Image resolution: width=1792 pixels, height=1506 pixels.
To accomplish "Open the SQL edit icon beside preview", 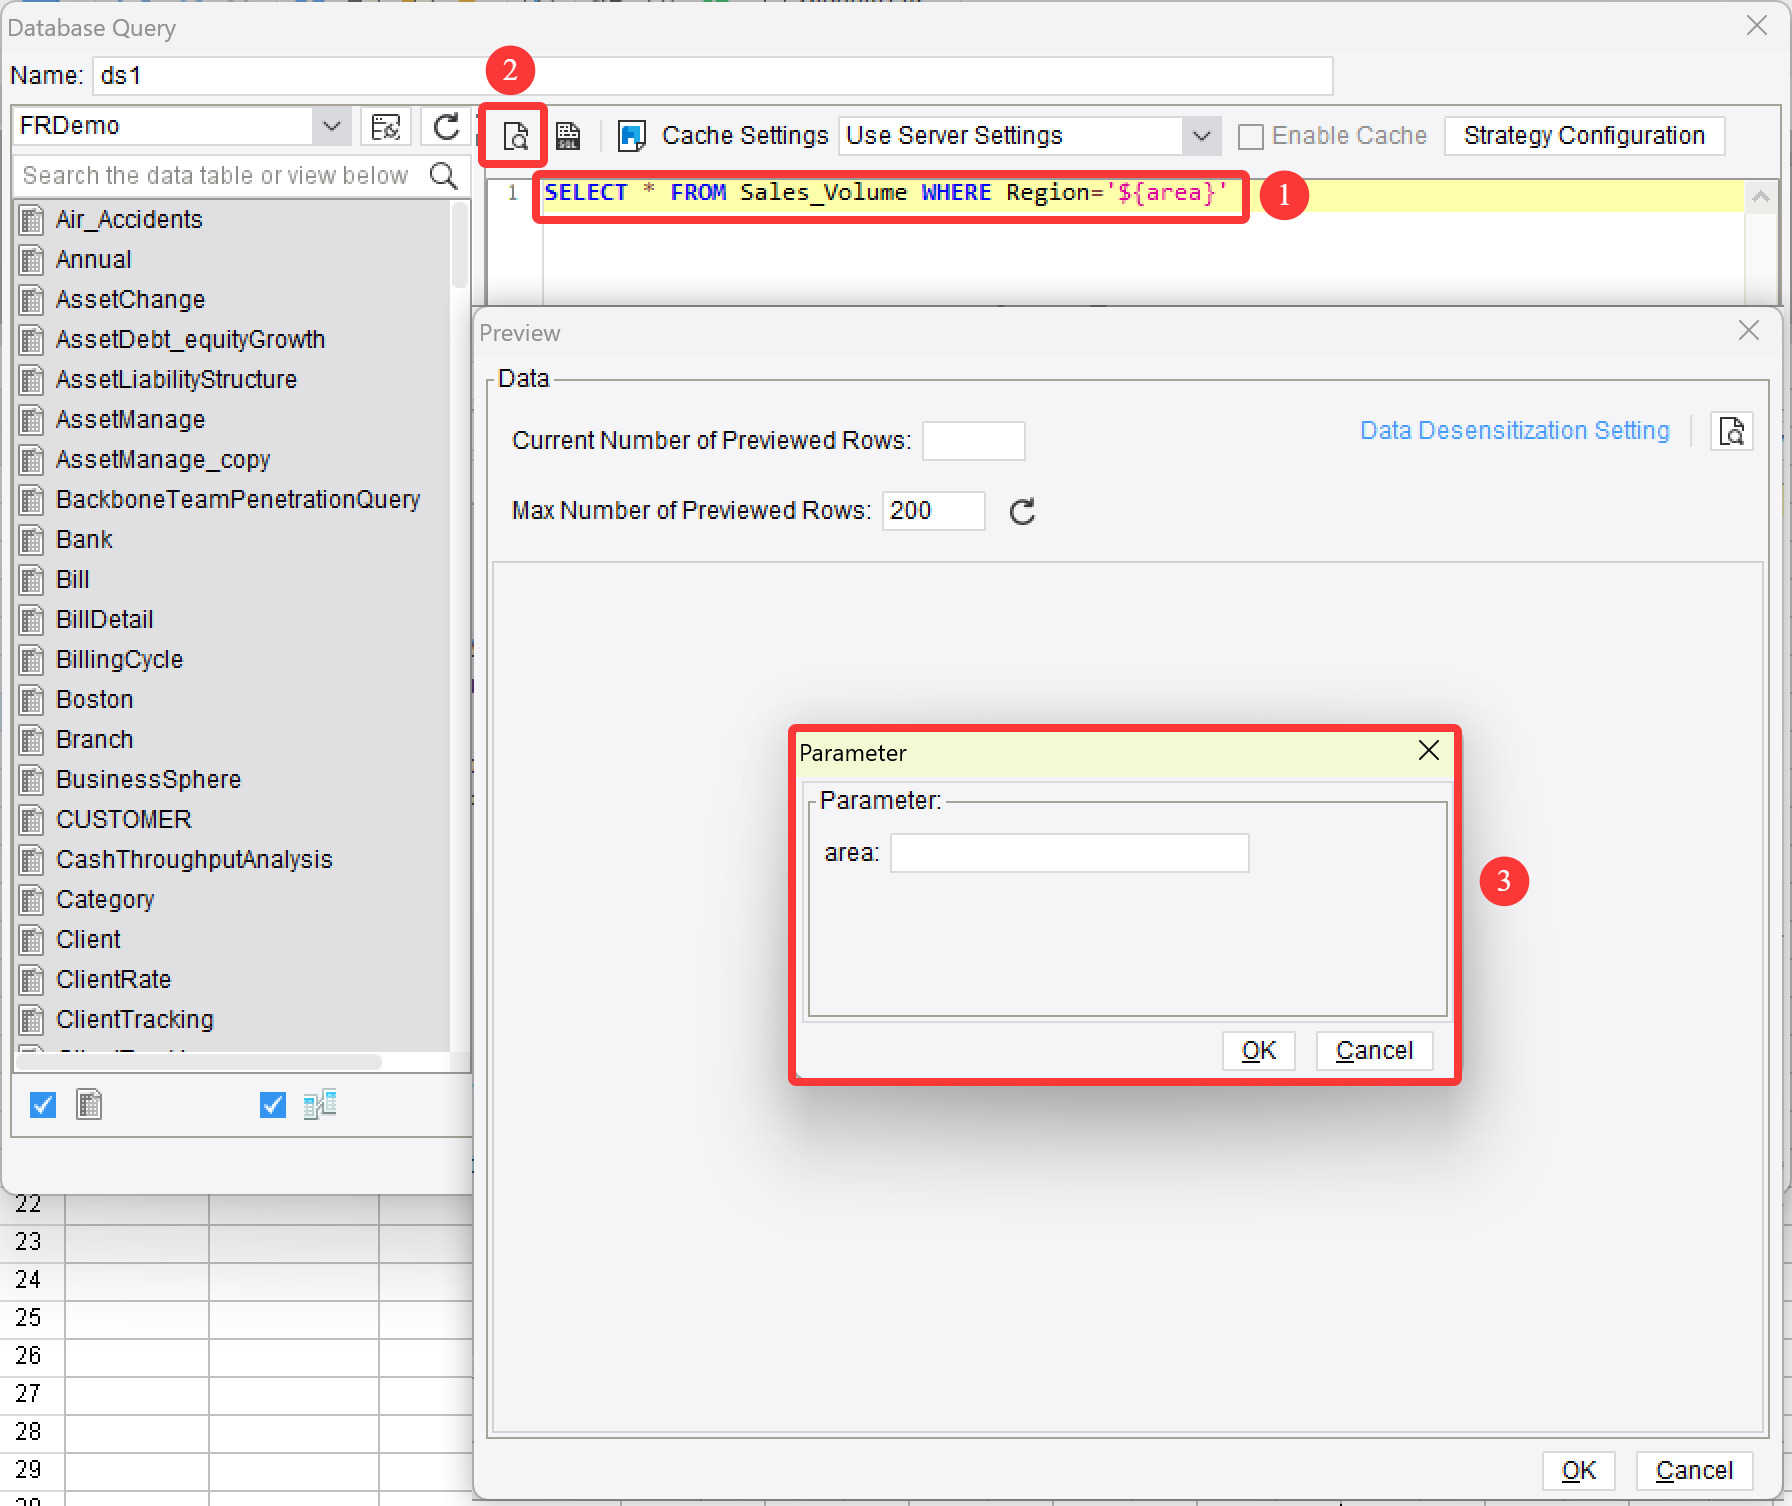I will click(x=568, y=135).
